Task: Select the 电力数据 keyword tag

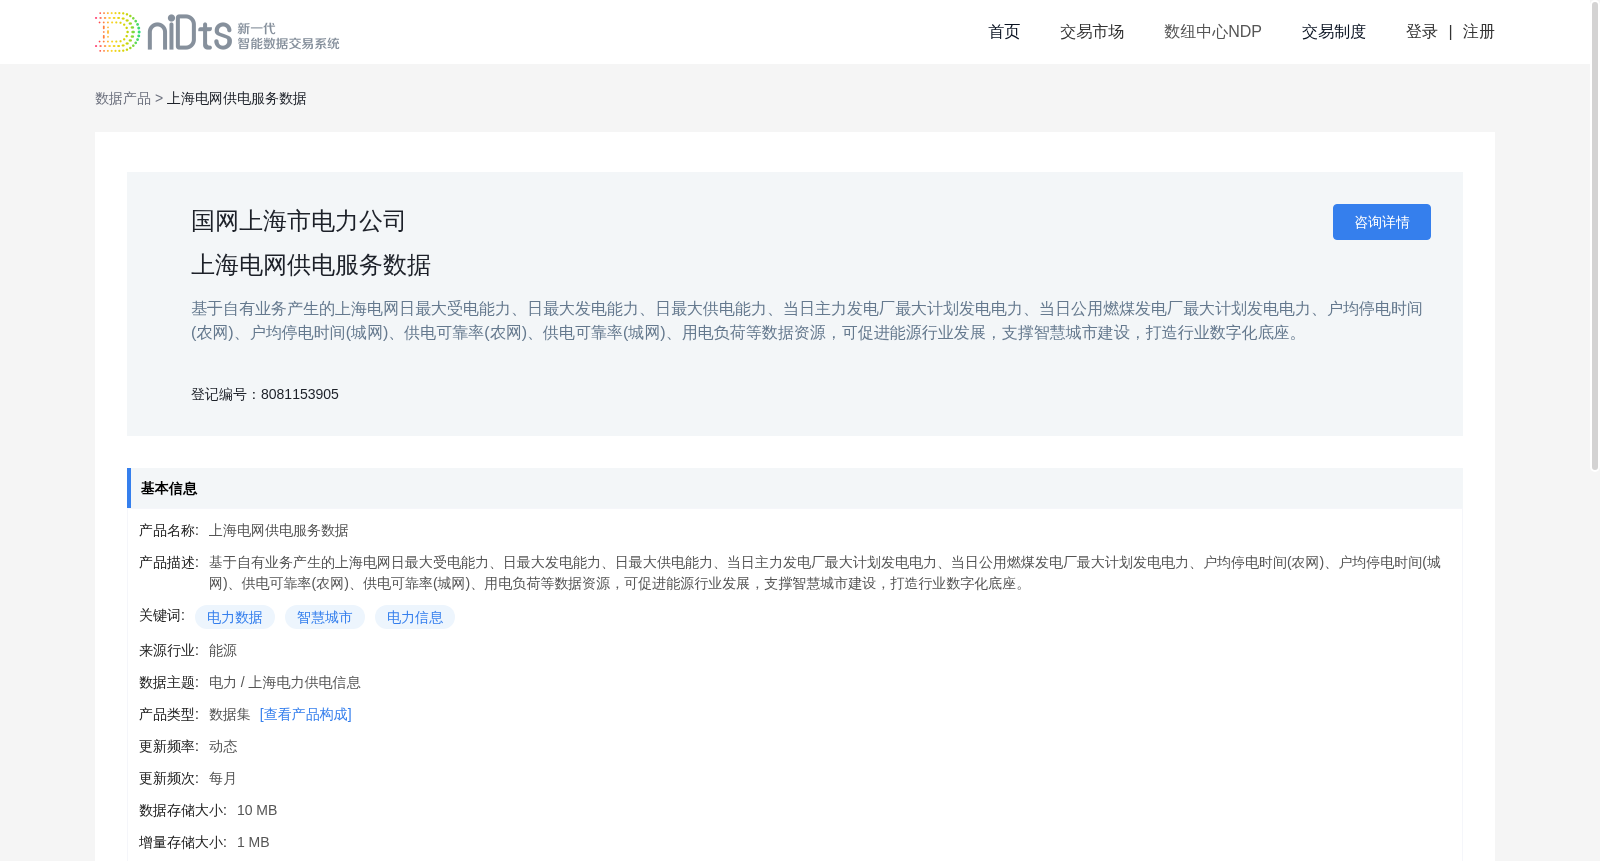Action: (235, 617)
